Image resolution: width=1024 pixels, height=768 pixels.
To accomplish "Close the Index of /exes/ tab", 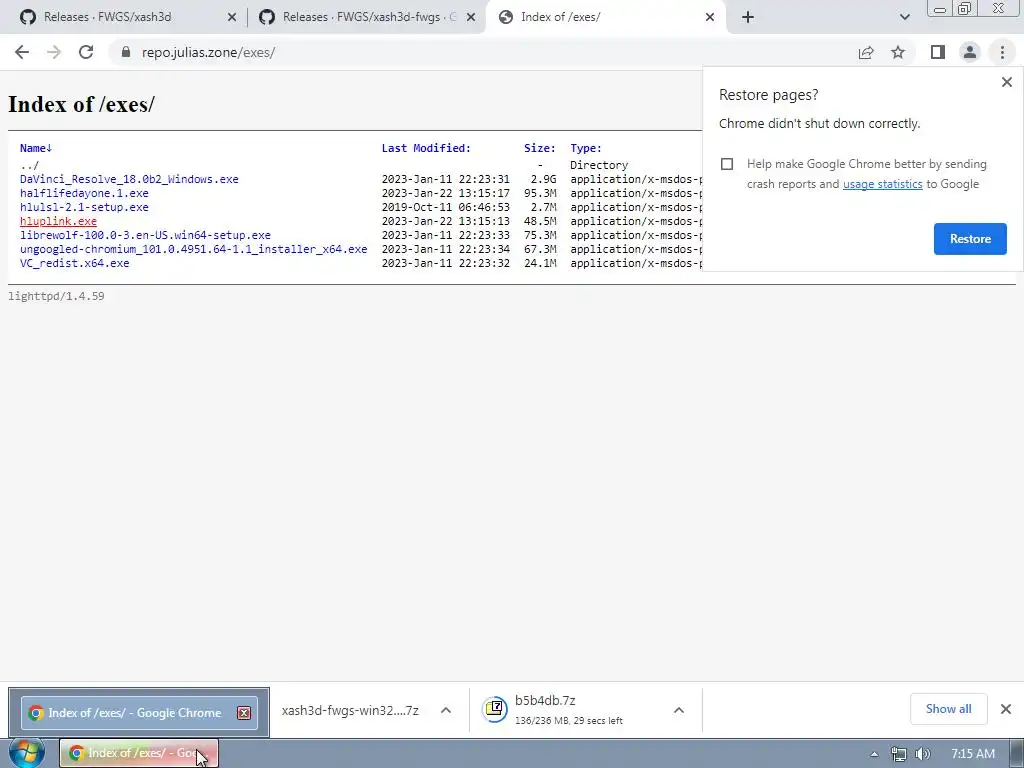I will (x=710, y=17).
